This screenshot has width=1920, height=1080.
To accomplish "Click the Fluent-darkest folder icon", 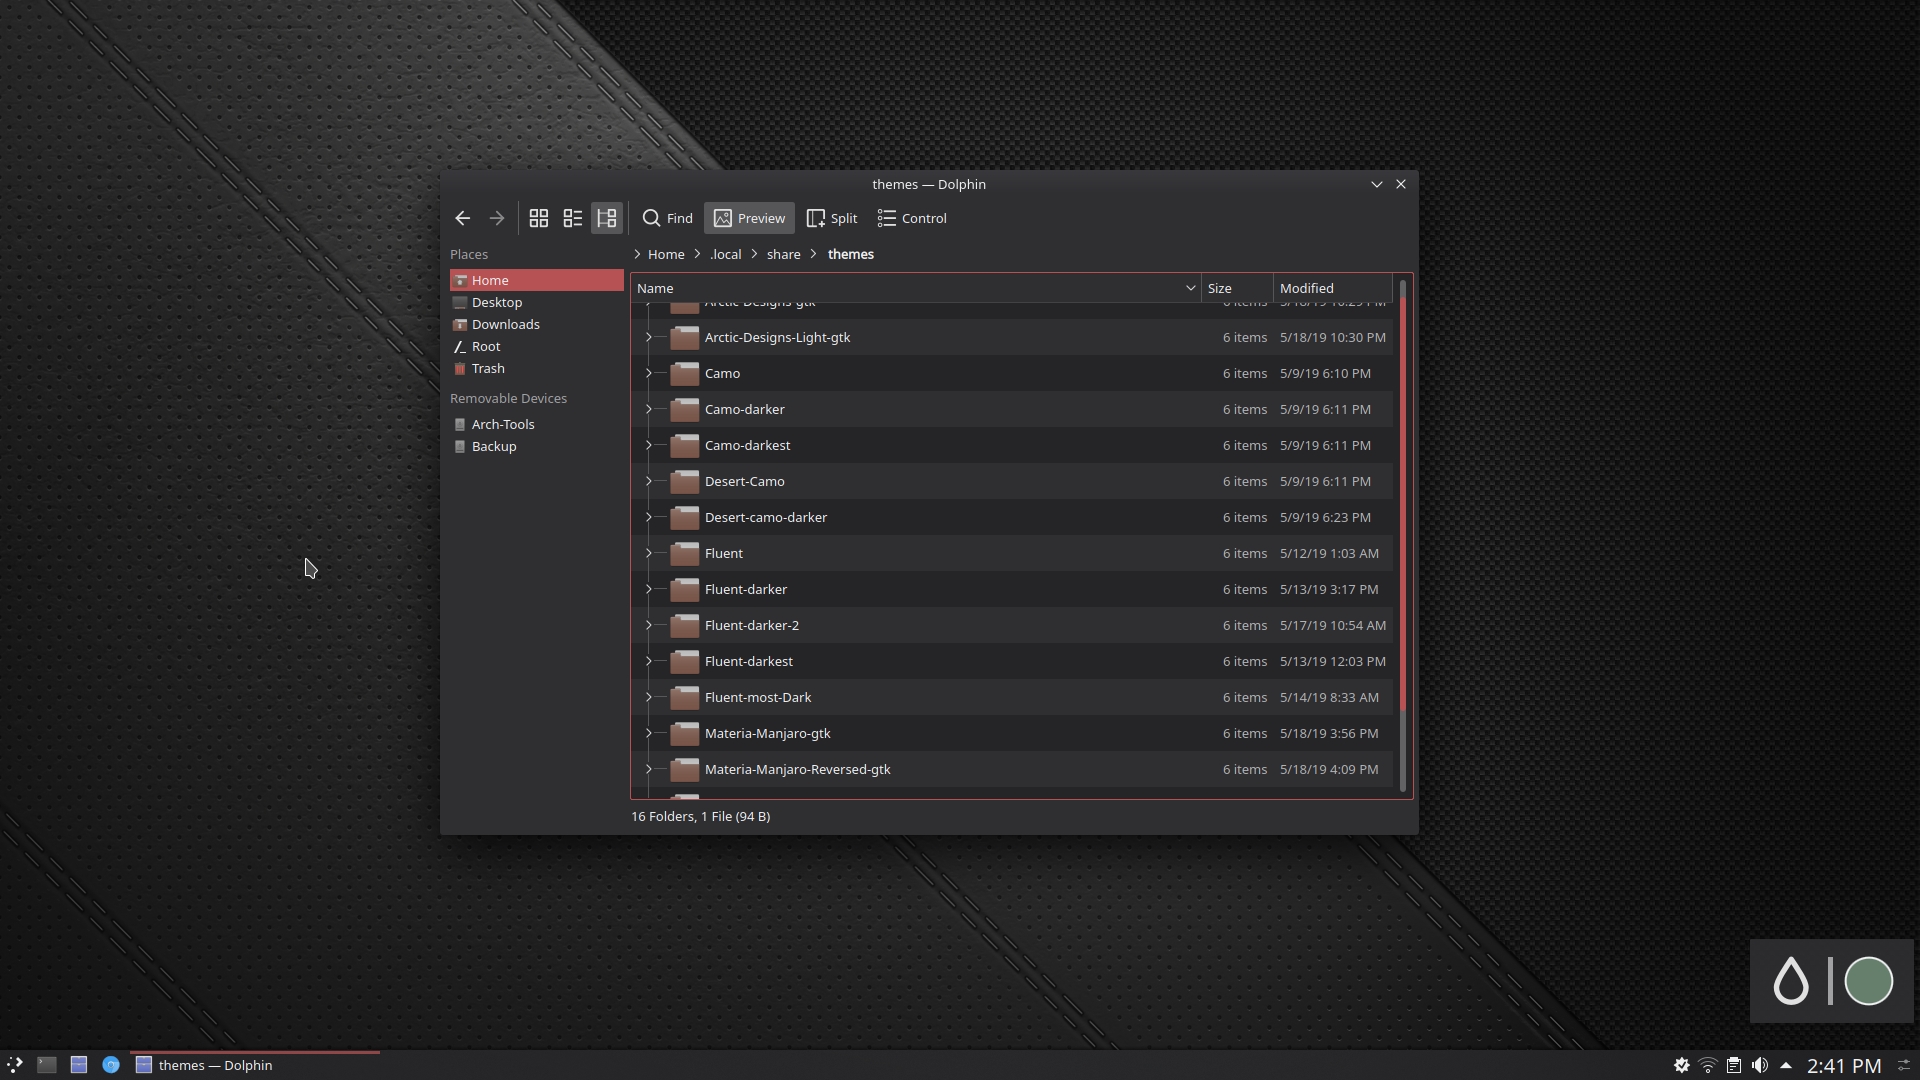I will click(x=684, y=661).
